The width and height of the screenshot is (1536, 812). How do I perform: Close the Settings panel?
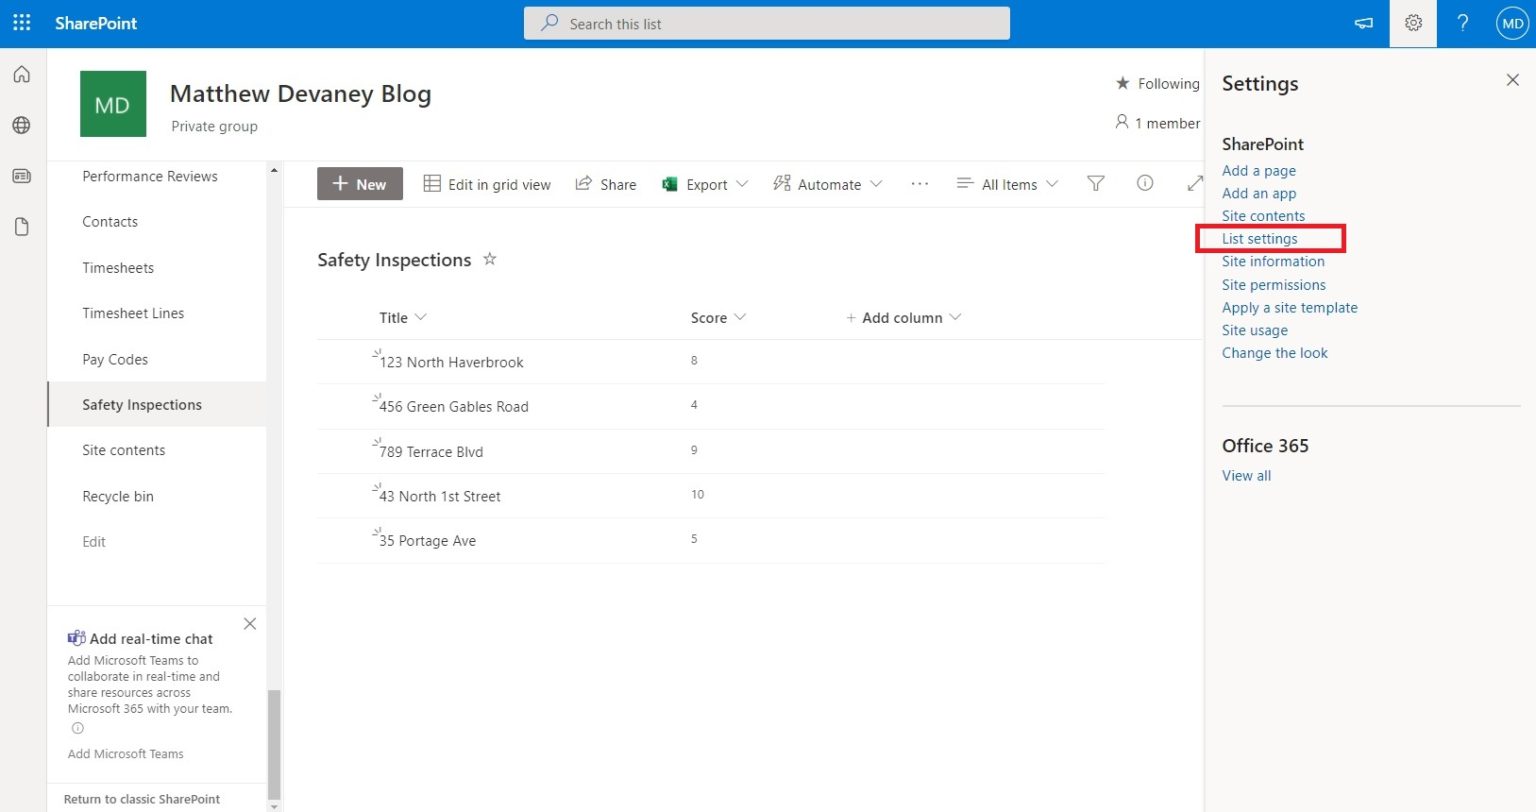click(x=1512, y=80)
